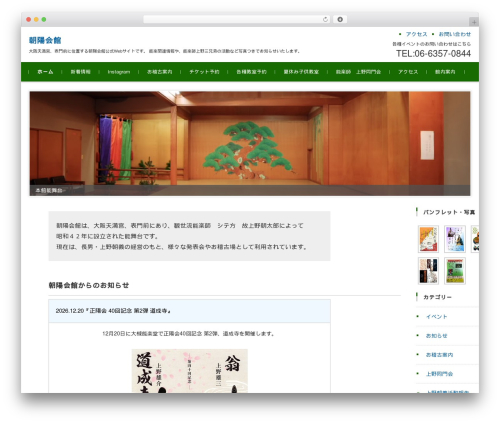Click the phone number TEL:06-6357-0844

(433, 54)
